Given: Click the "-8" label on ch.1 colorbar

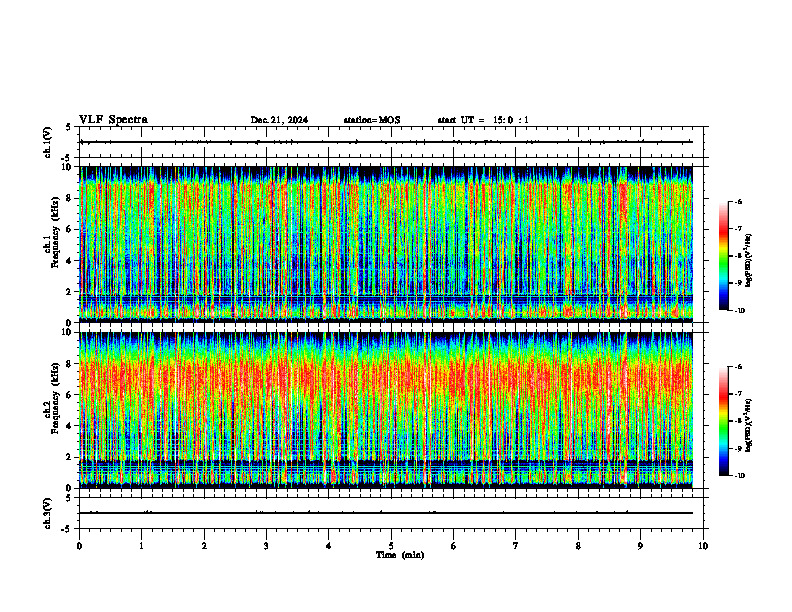Looking at the screenshot, I should 738,256.
